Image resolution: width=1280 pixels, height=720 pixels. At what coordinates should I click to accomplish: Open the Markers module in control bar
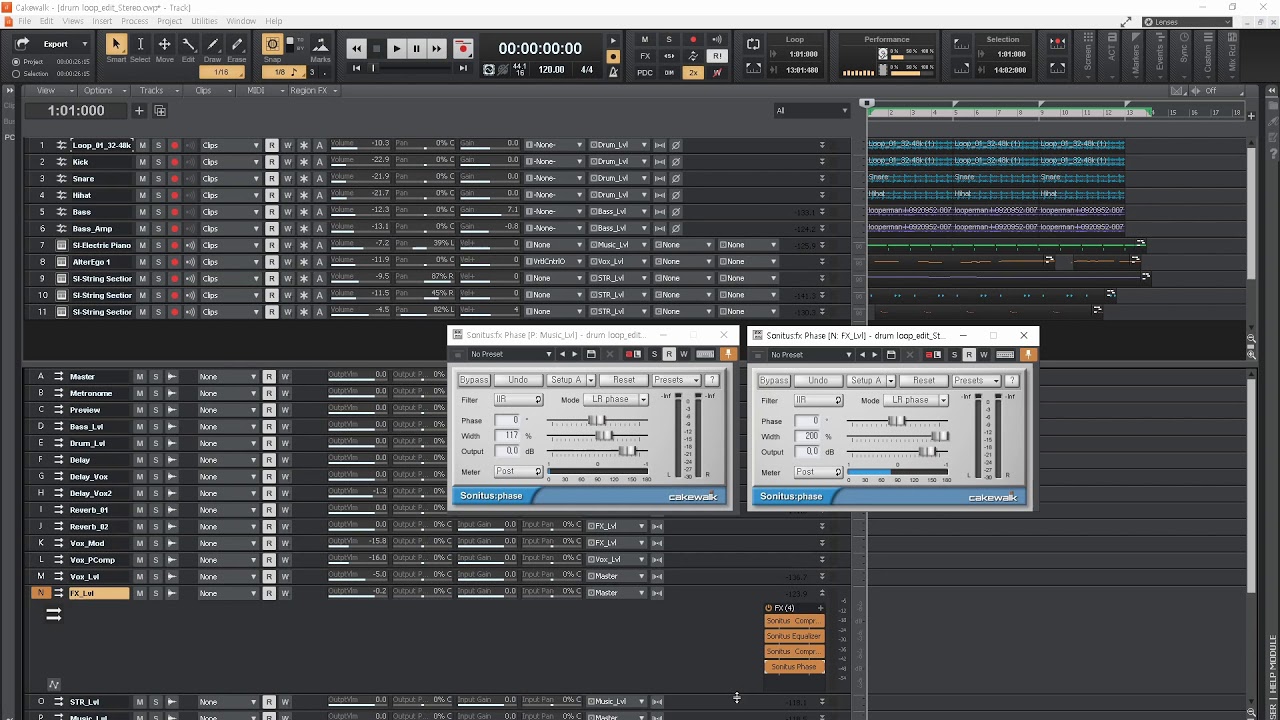pos(1135,57)
